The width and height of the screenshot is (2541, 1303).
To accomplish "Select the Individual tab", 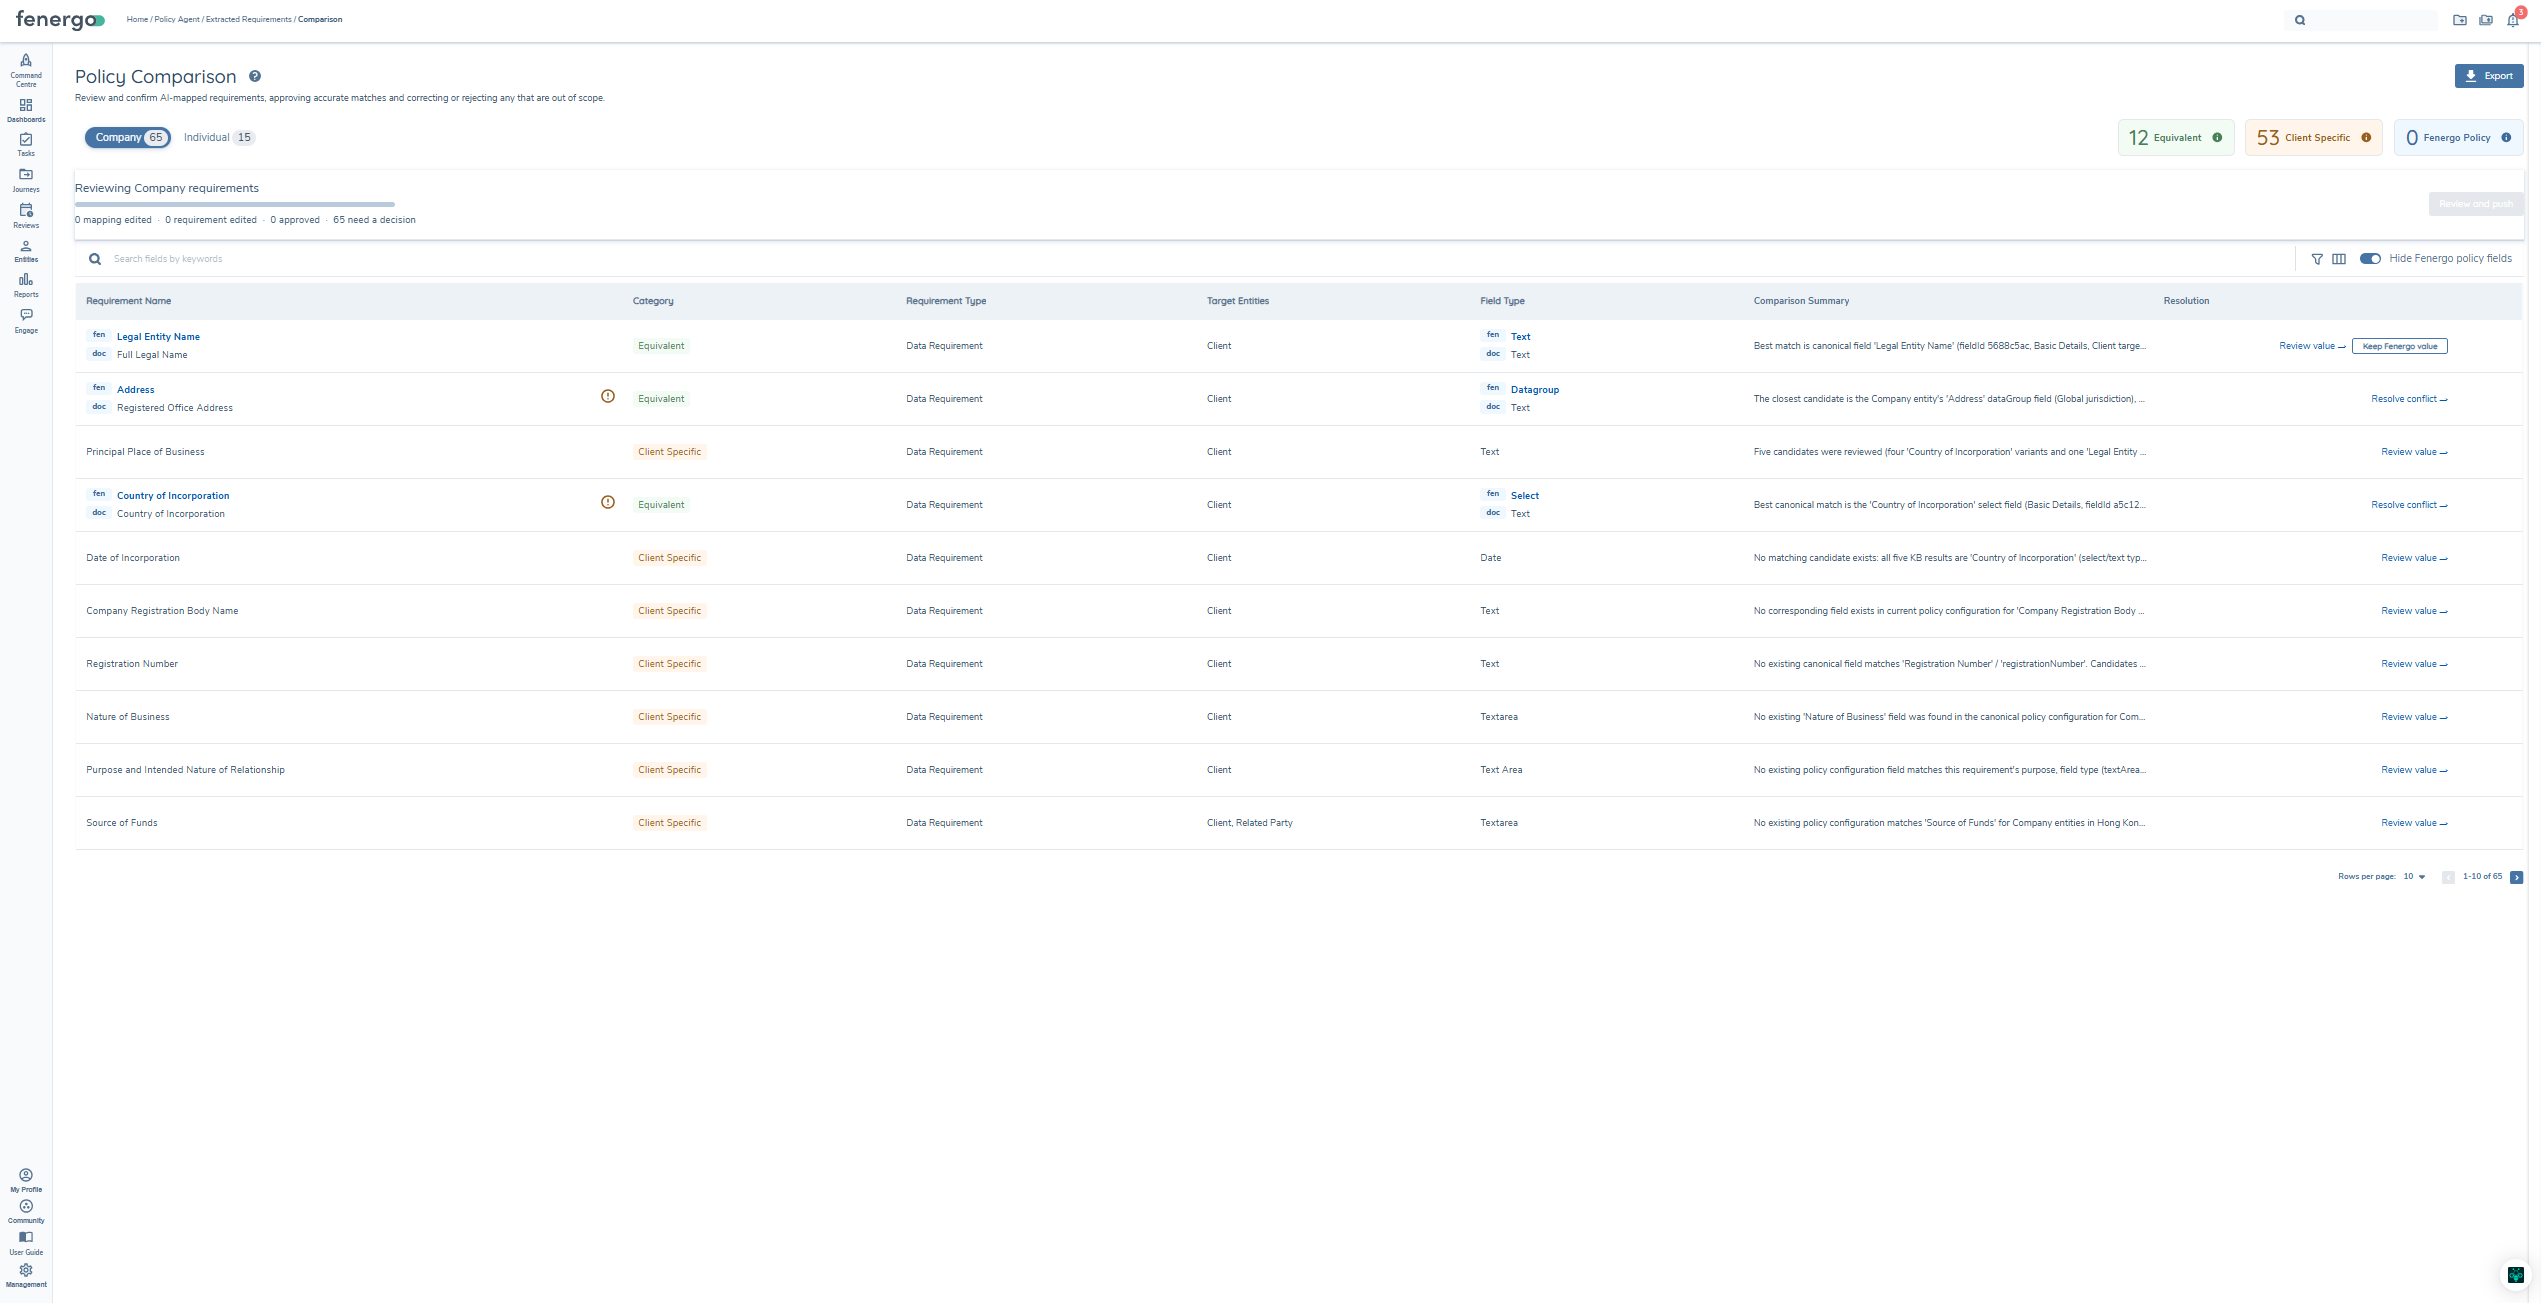I will 219,138.
